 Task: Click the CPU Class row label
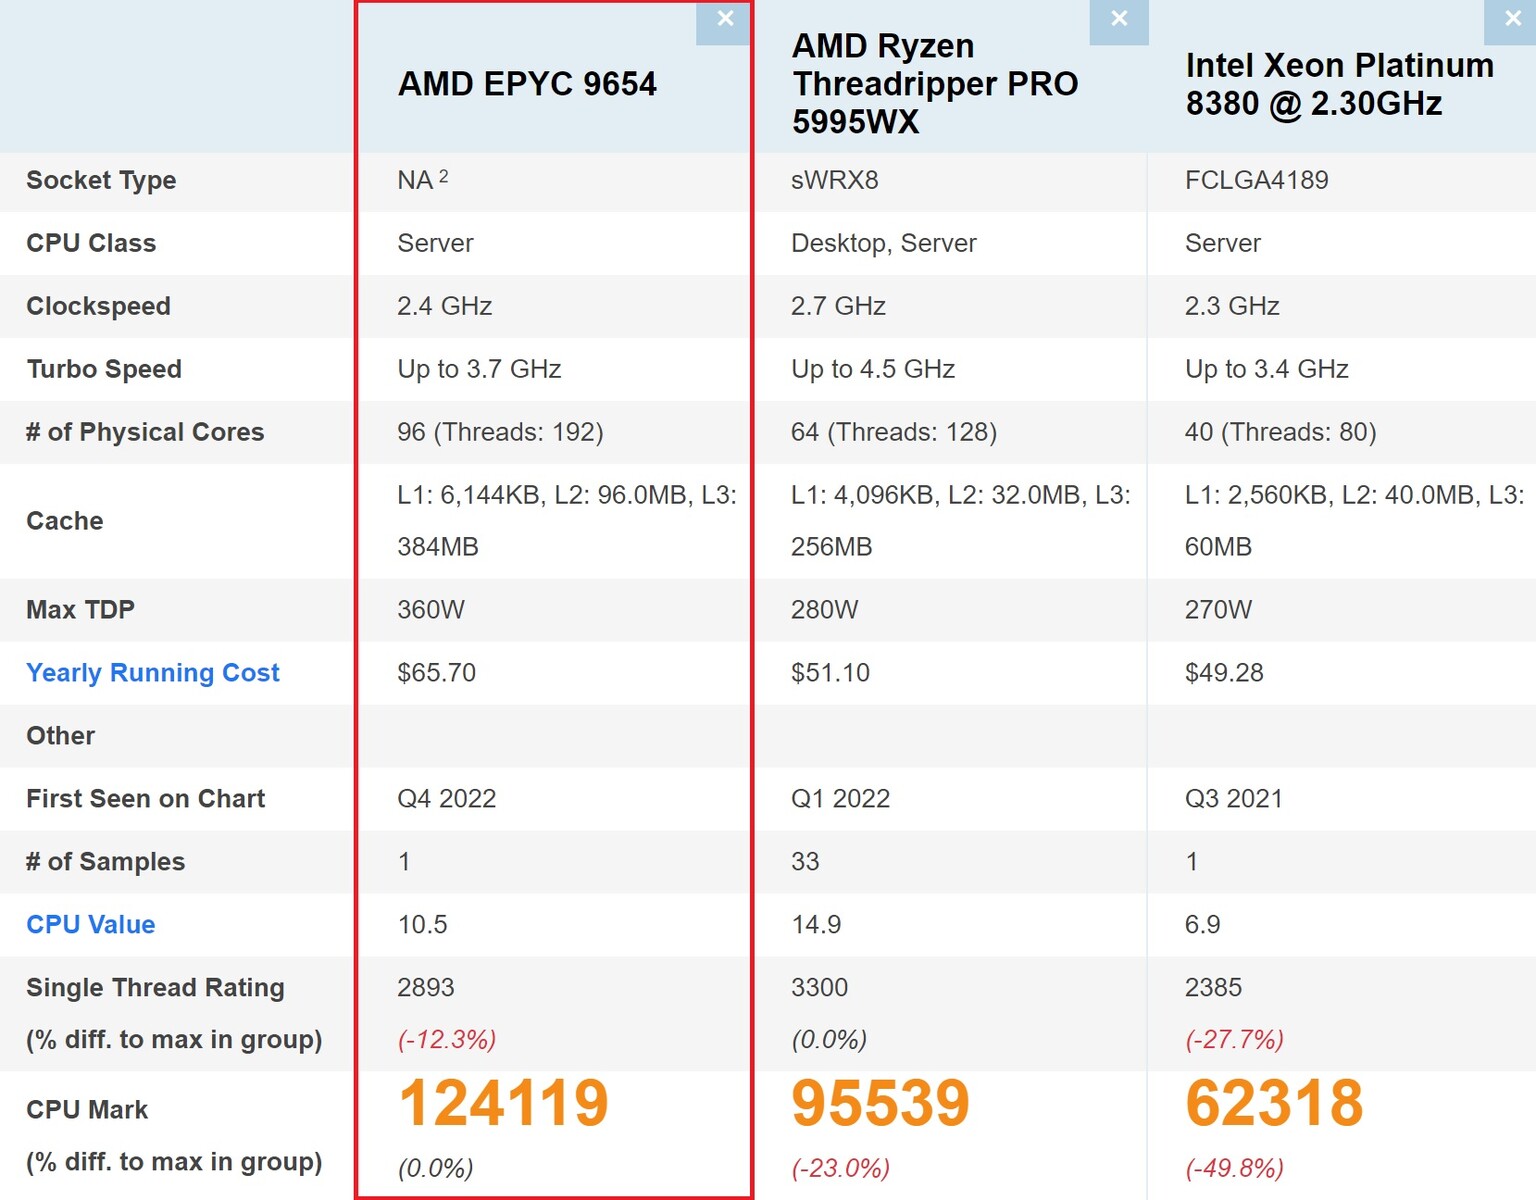(91, 244)
